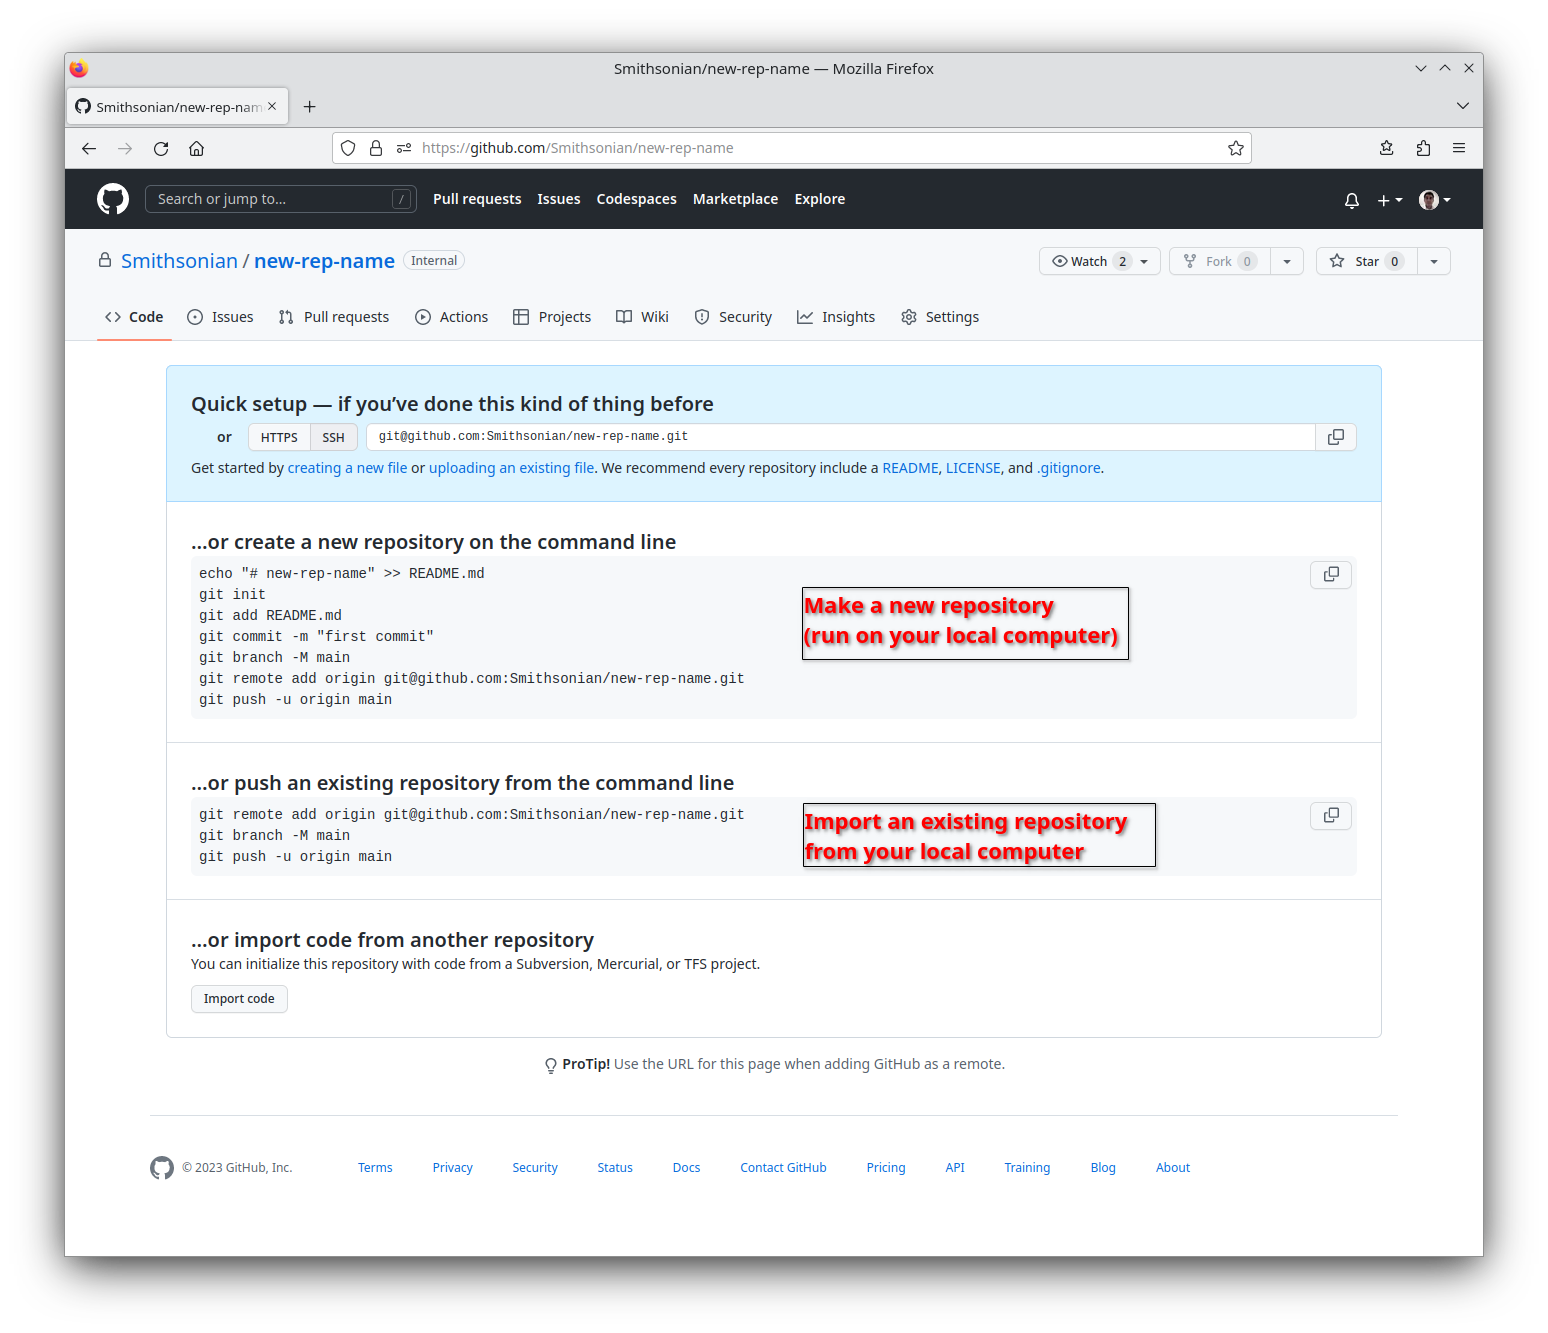Follow the uploading an existing file link
The width and height of the screenshot is (1548, 1333).
(x=512, y=468)
